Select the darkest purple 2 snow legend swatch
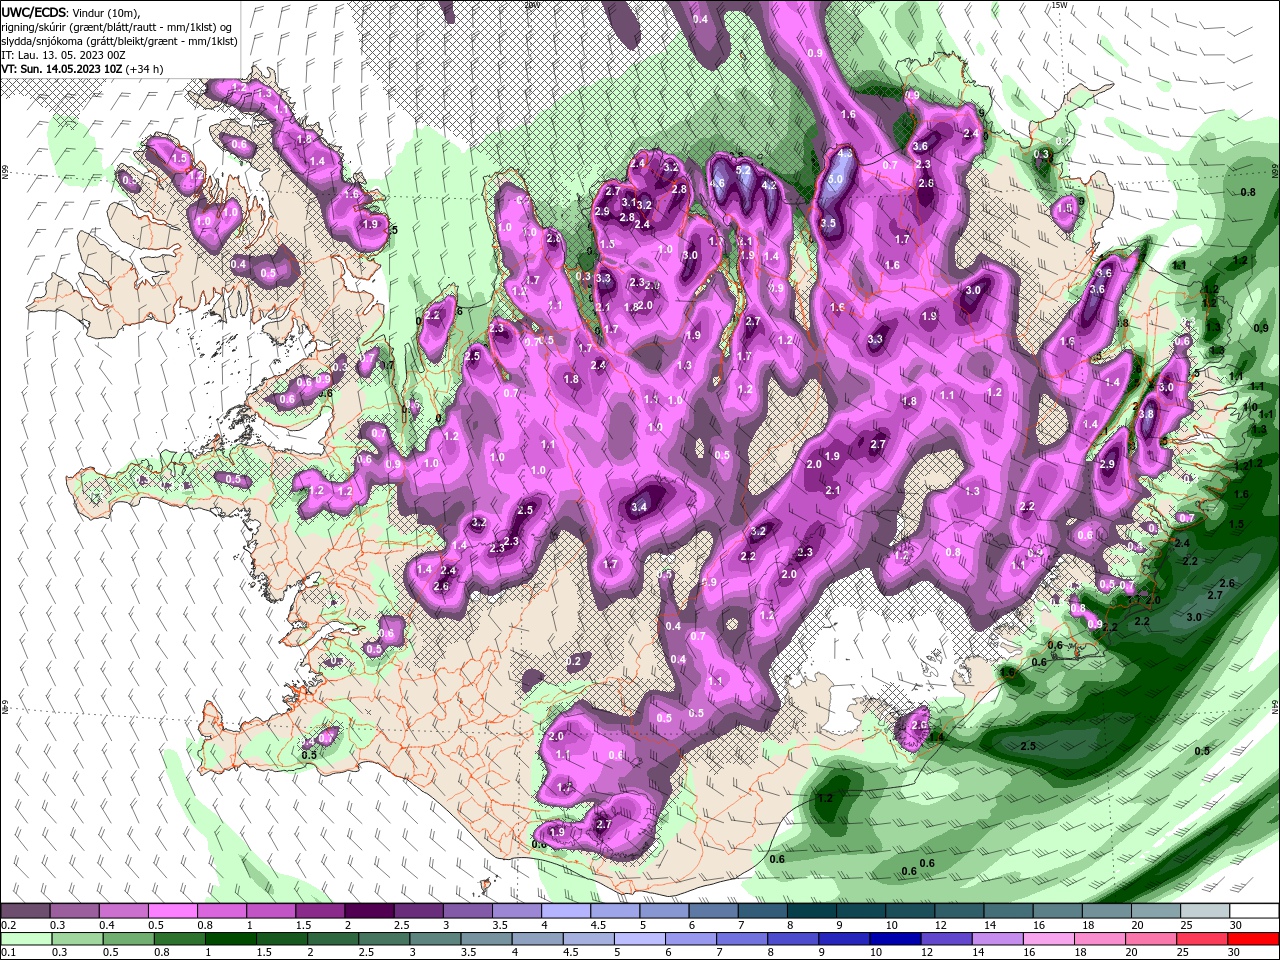 tap(369, 911)
